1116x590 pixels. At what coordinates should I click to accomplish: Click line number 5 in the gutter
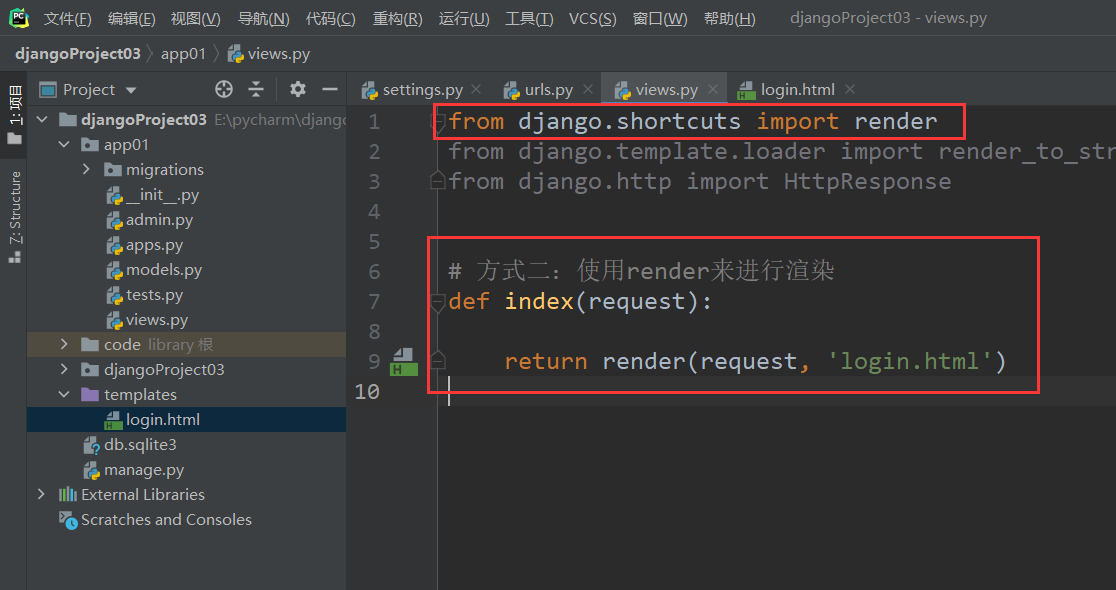point(374,241)
